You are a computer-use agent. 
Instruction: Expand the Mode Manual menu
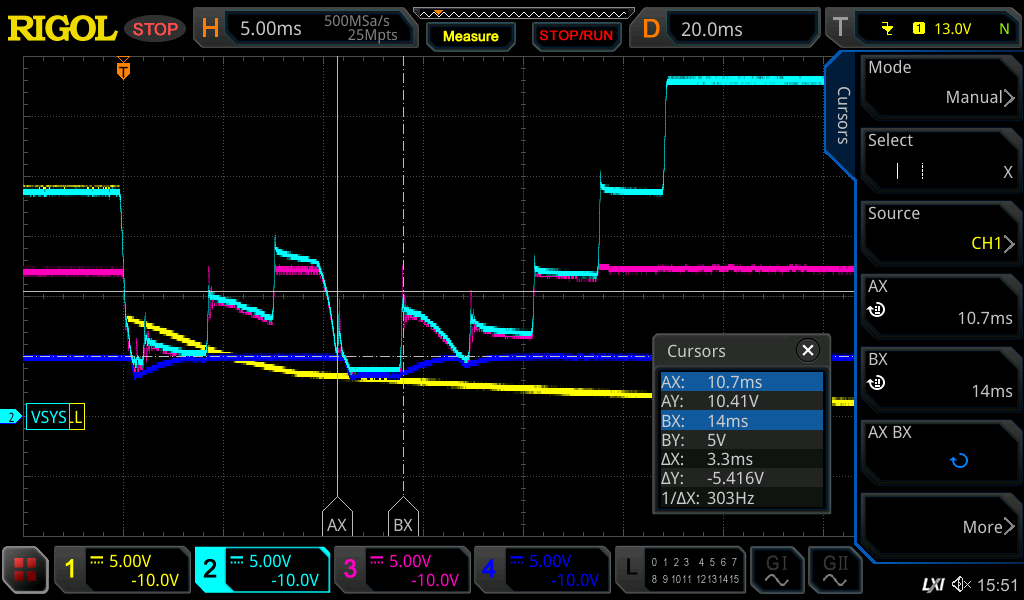point(940,86)
